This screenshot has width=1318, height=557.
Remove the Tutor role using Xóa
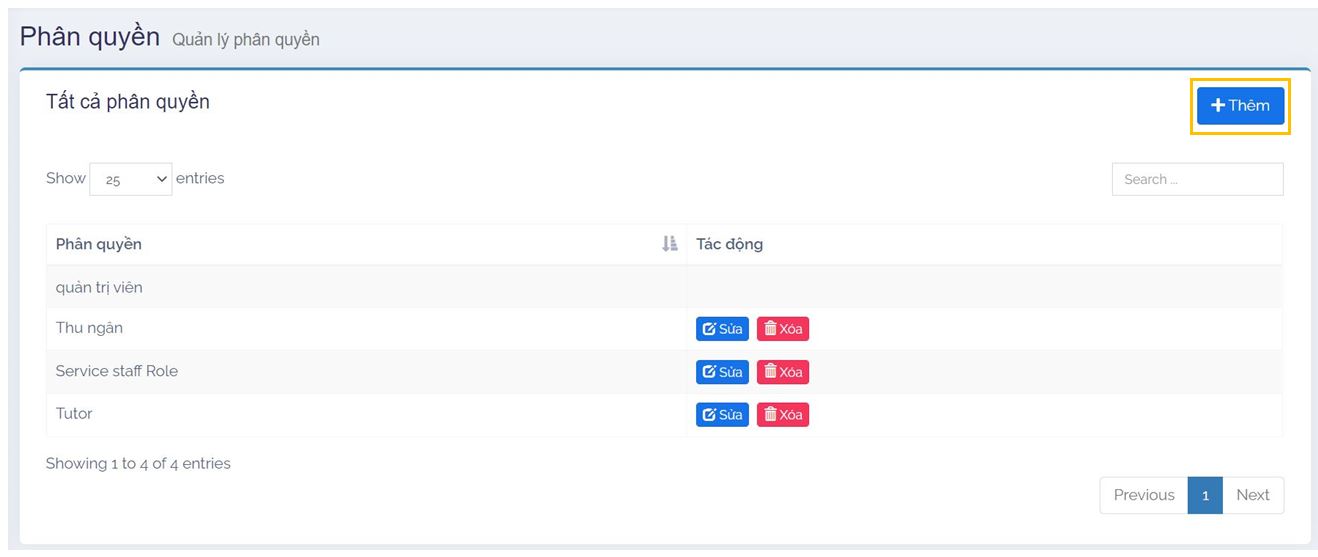click(x=782, y=415)
